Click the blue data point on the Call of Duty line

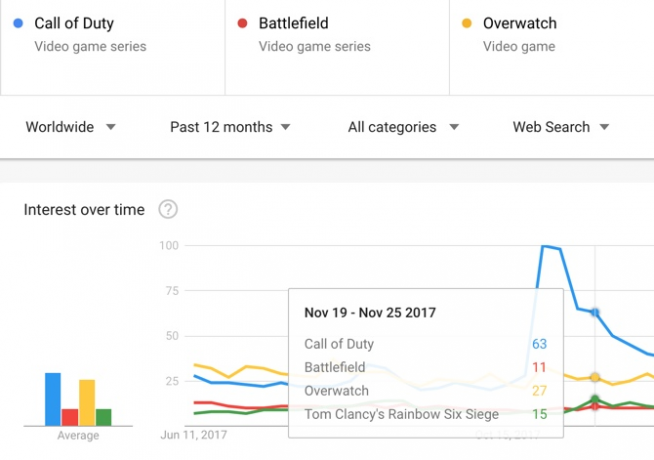click(x=595, y=312)
